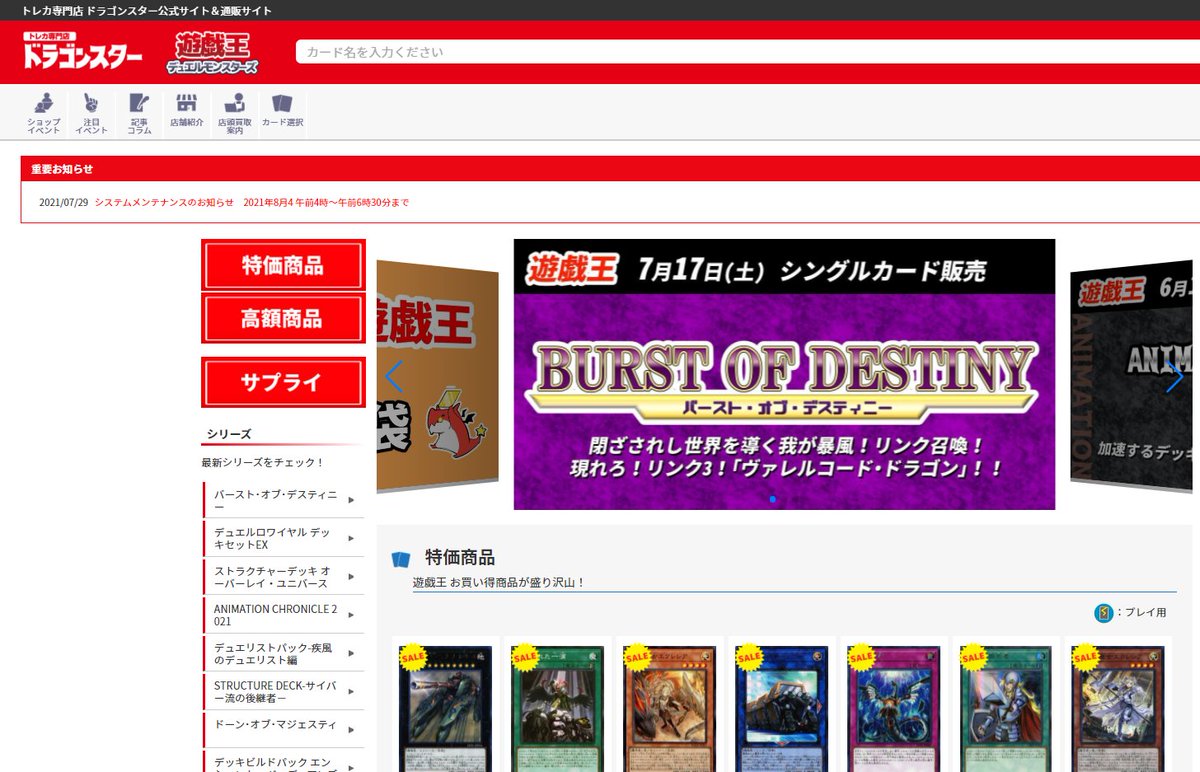The width and height of the screenshot is (1200, 772).
Task: Open the seventh sale card, brown with white figure
Action: pos(1117,709)
